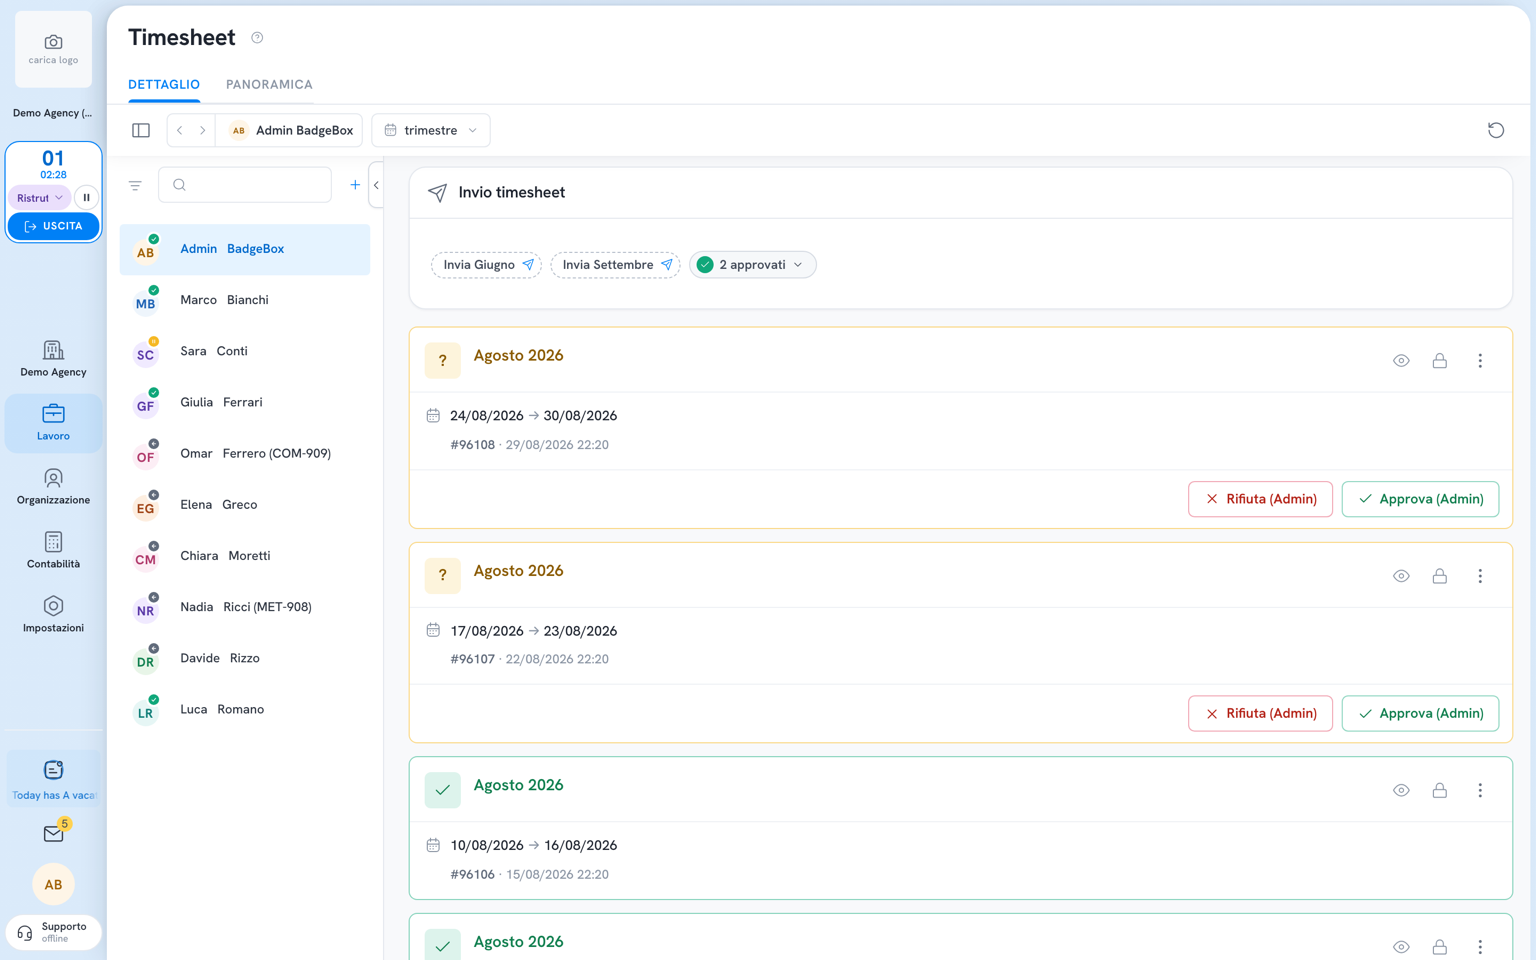Expand the 2 approvati dropdown
The image size is (1536, 960).
tap(753, 265)
